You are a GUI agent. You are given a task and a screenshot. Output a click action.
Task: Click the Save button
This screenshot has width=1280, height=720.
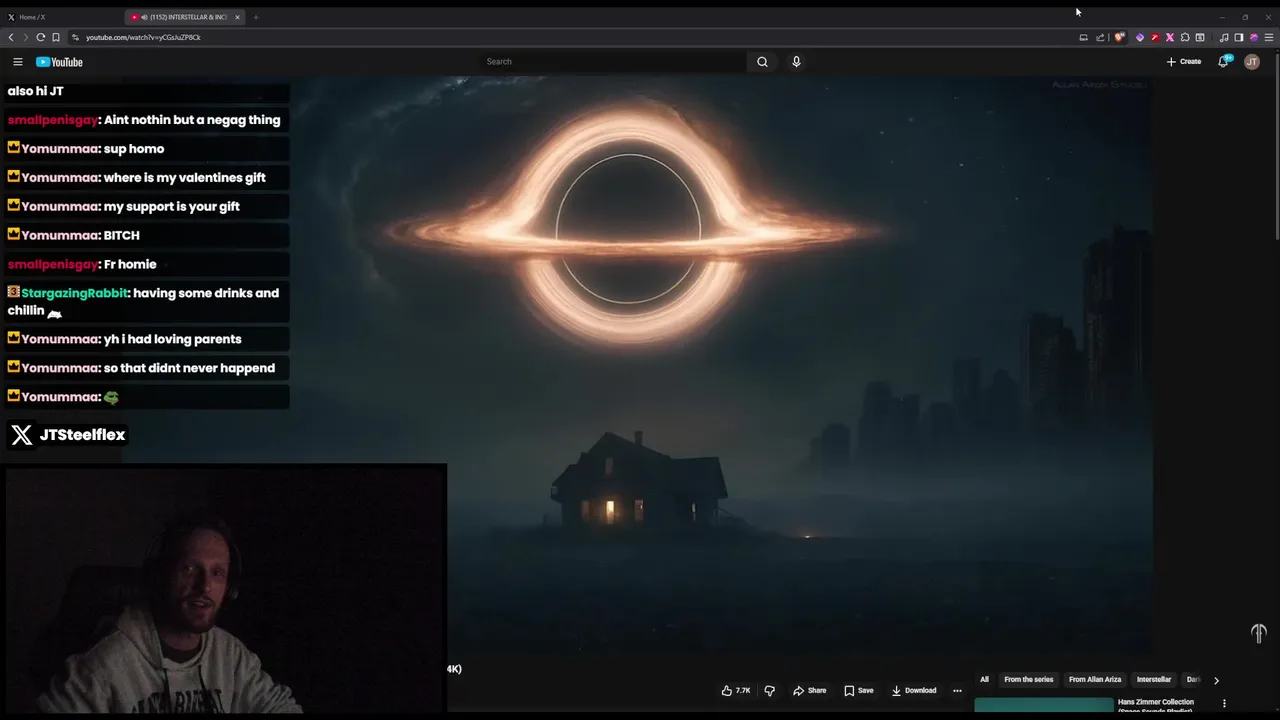pos(859,690)
